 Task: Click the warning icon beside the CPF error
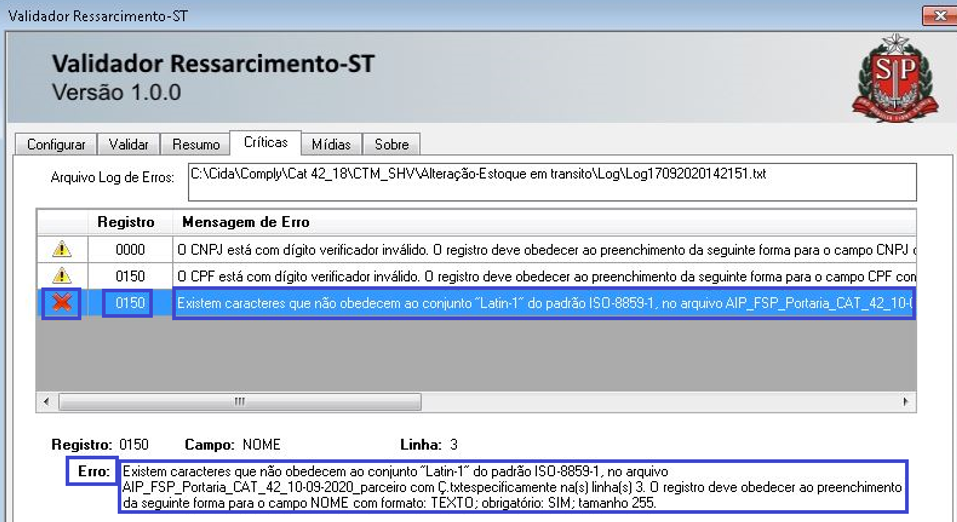tap(62, 276)
